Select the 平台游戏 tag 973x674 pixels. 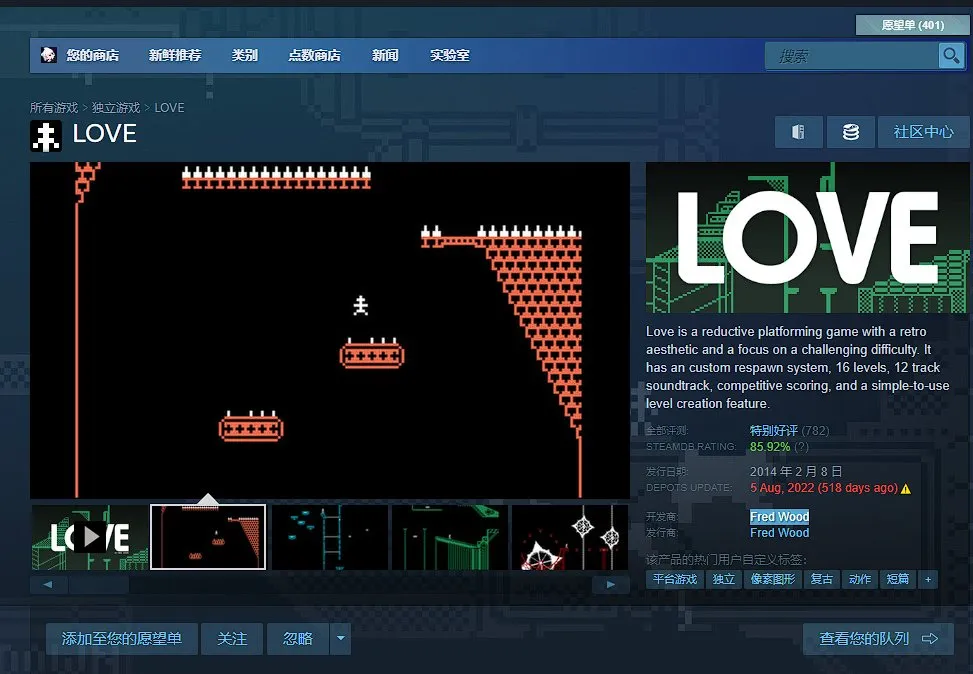675,580
